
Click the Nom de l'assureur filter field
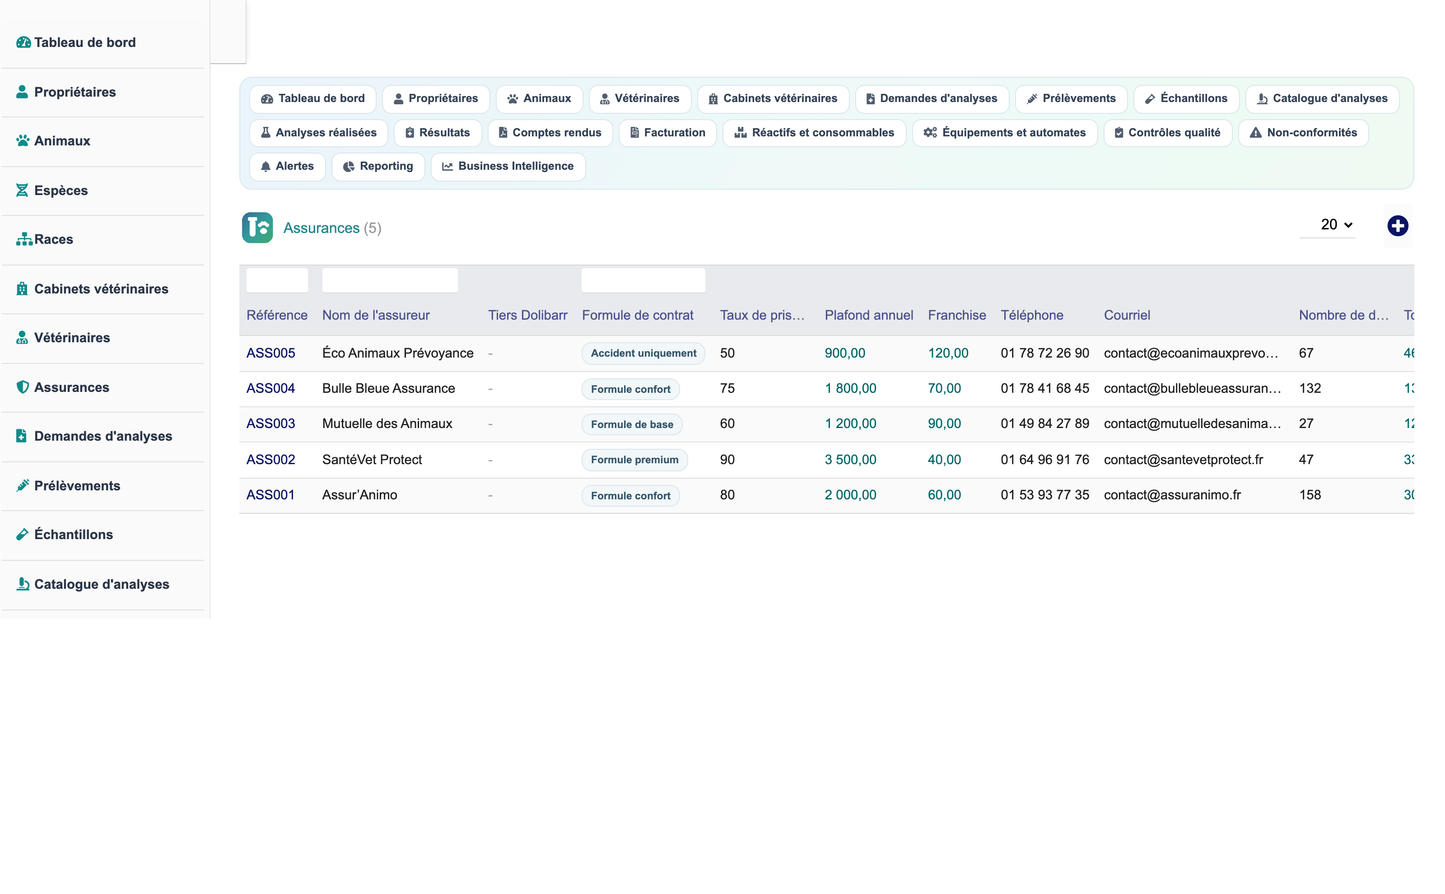click(390, 280)
